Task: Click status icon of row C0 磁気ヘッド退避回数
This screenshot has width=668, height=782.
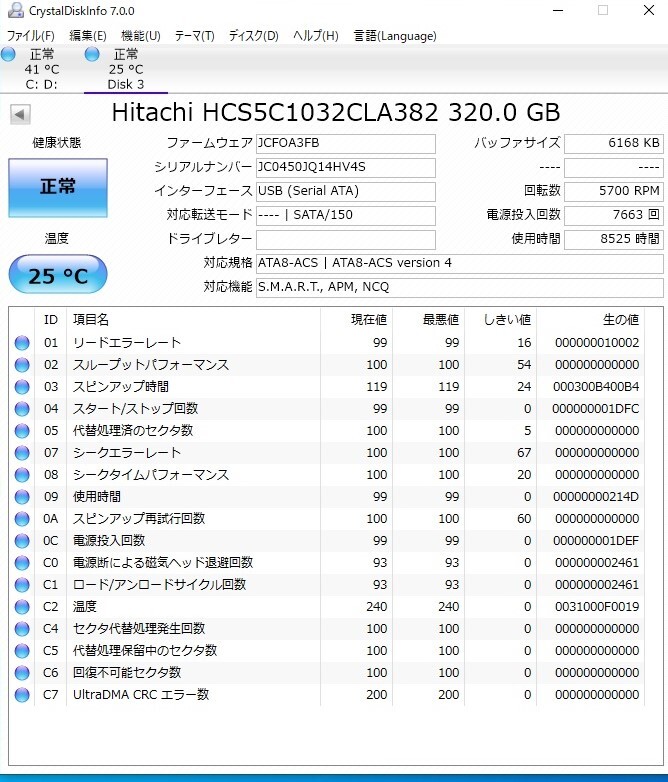Action: click(x=22, y=563)
